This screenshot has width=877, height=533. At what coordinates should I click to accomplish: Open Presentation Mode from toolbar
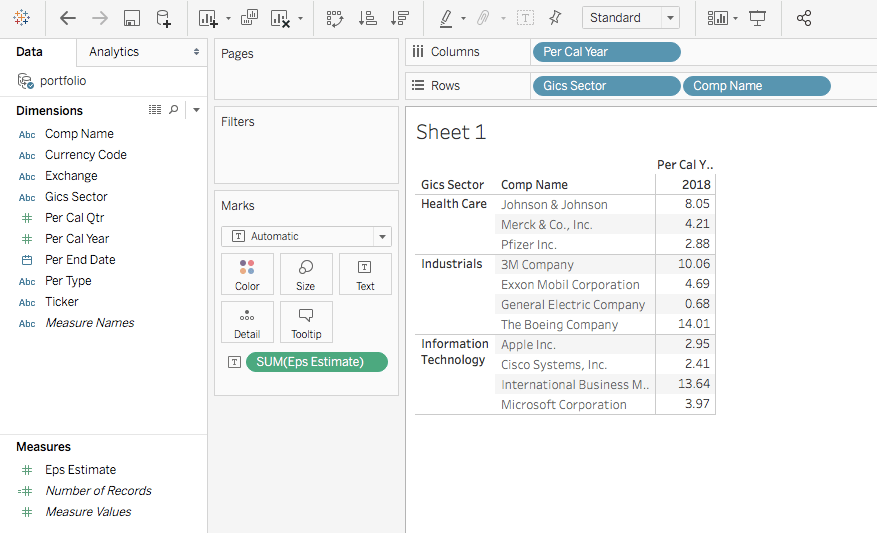(758, 18)
